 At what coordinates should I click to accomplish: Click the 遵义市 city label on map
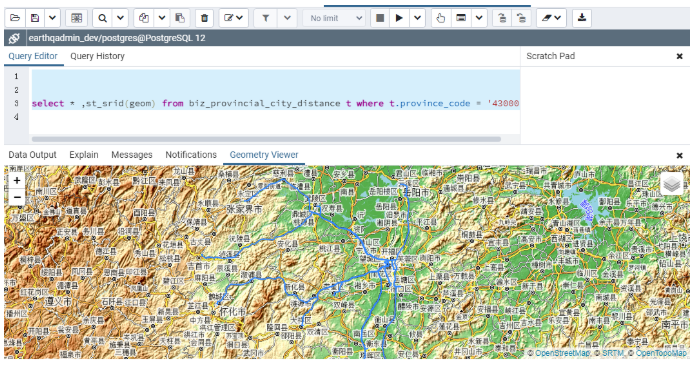(x=58, y=302)
